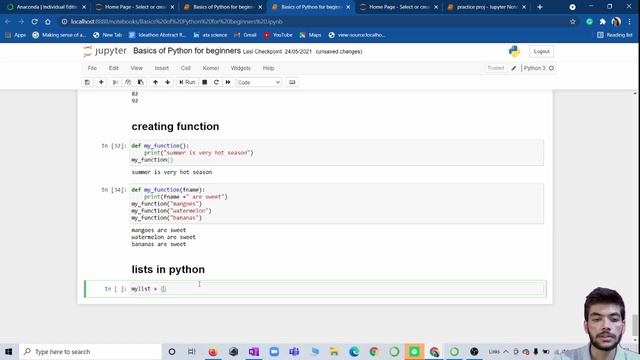
Task: Open the Cell menu
Action: [186, 68]
